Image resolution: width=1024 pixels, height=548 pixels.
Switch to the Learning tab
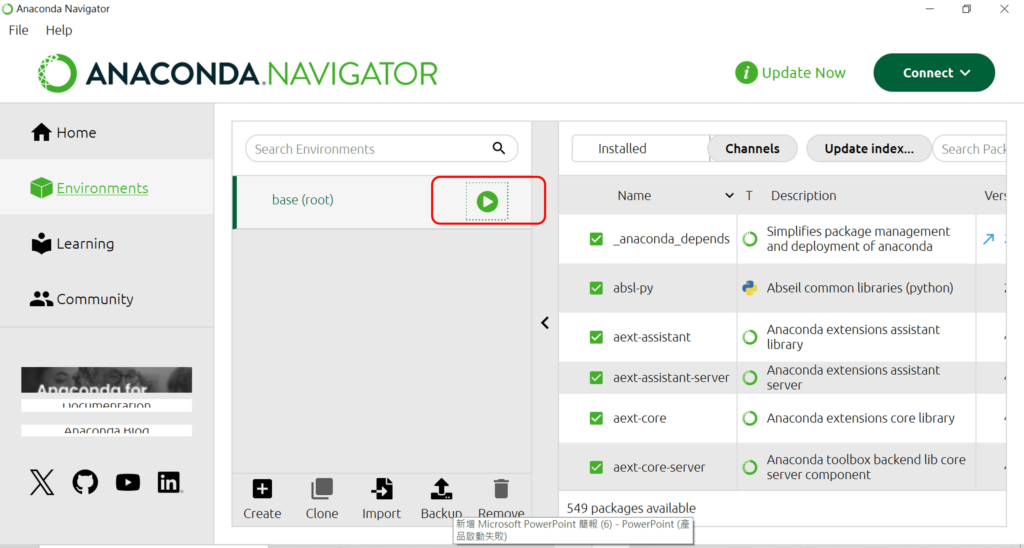[85, 244]
